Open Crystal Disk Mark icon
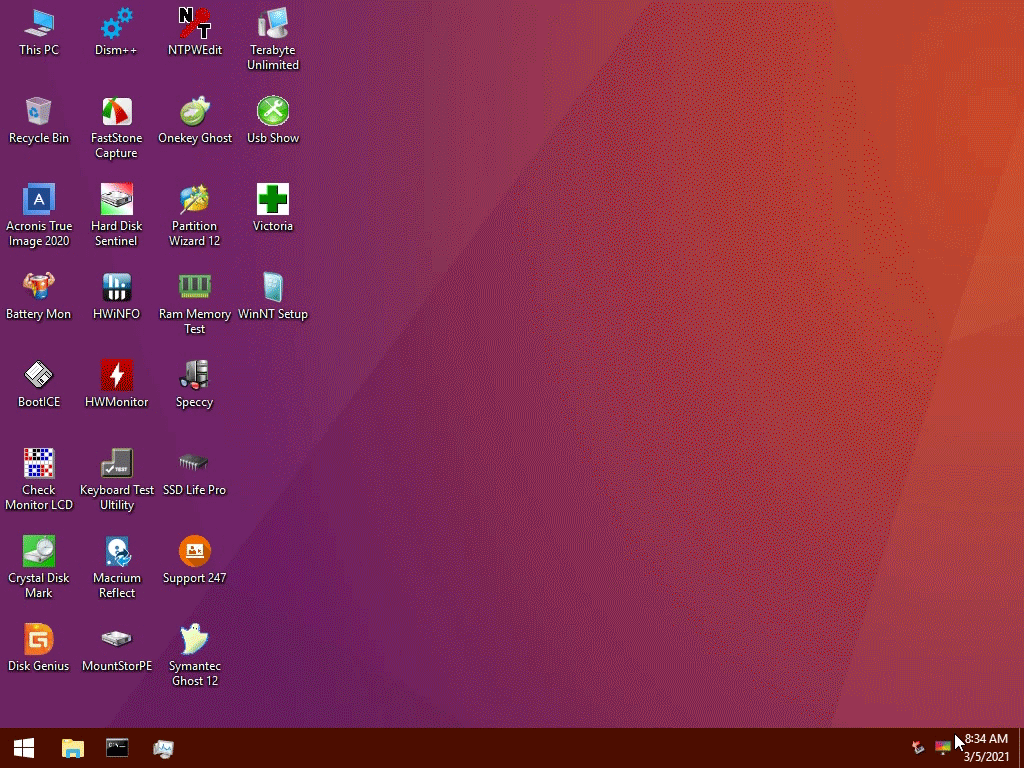The height and width of the screenshot is (768, 1024). tap(39, 567)
